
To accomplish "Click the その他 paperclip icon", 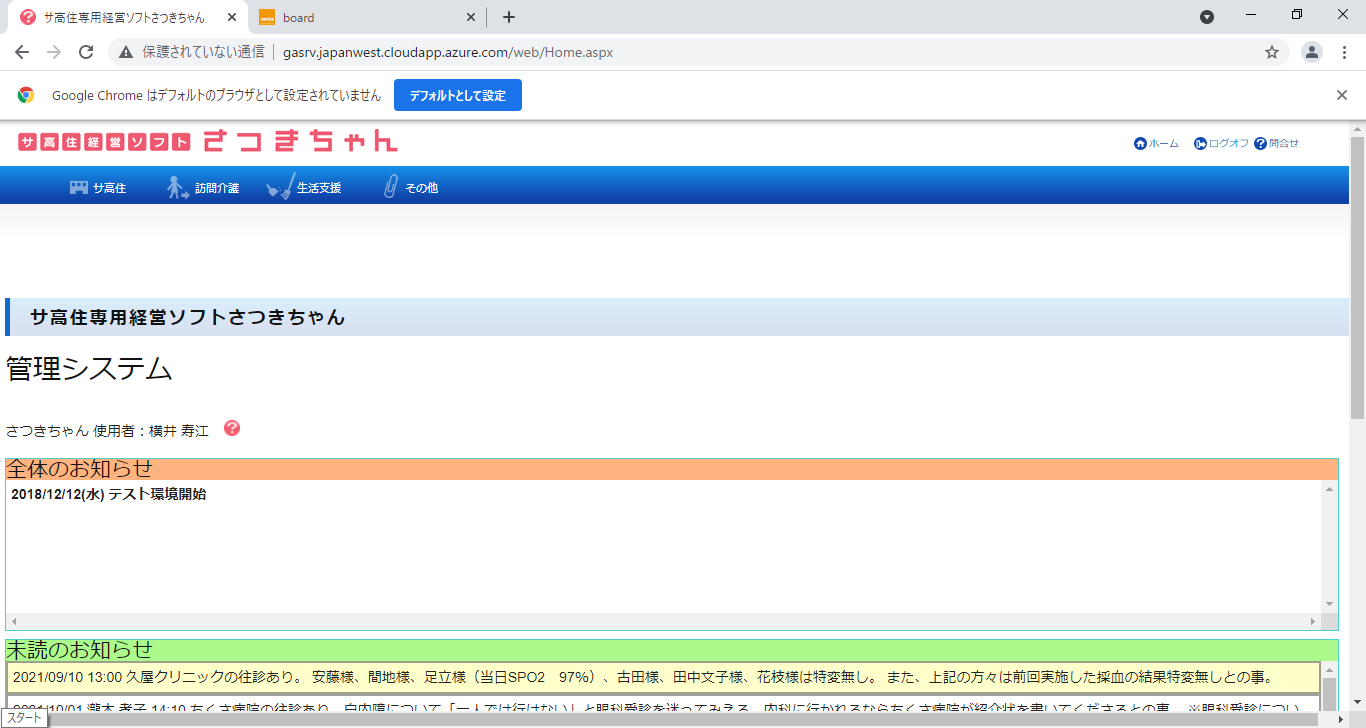I will click(x=391, y=187).
